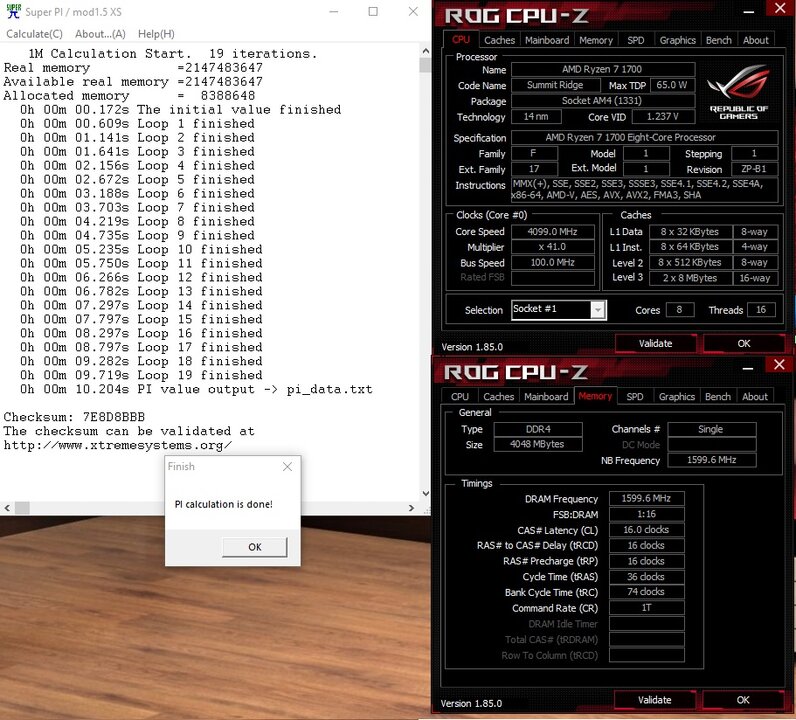Click Super PI horizontal scrollbar left arrow
Viewport: 796px width, 720px height.
(7, 508)
